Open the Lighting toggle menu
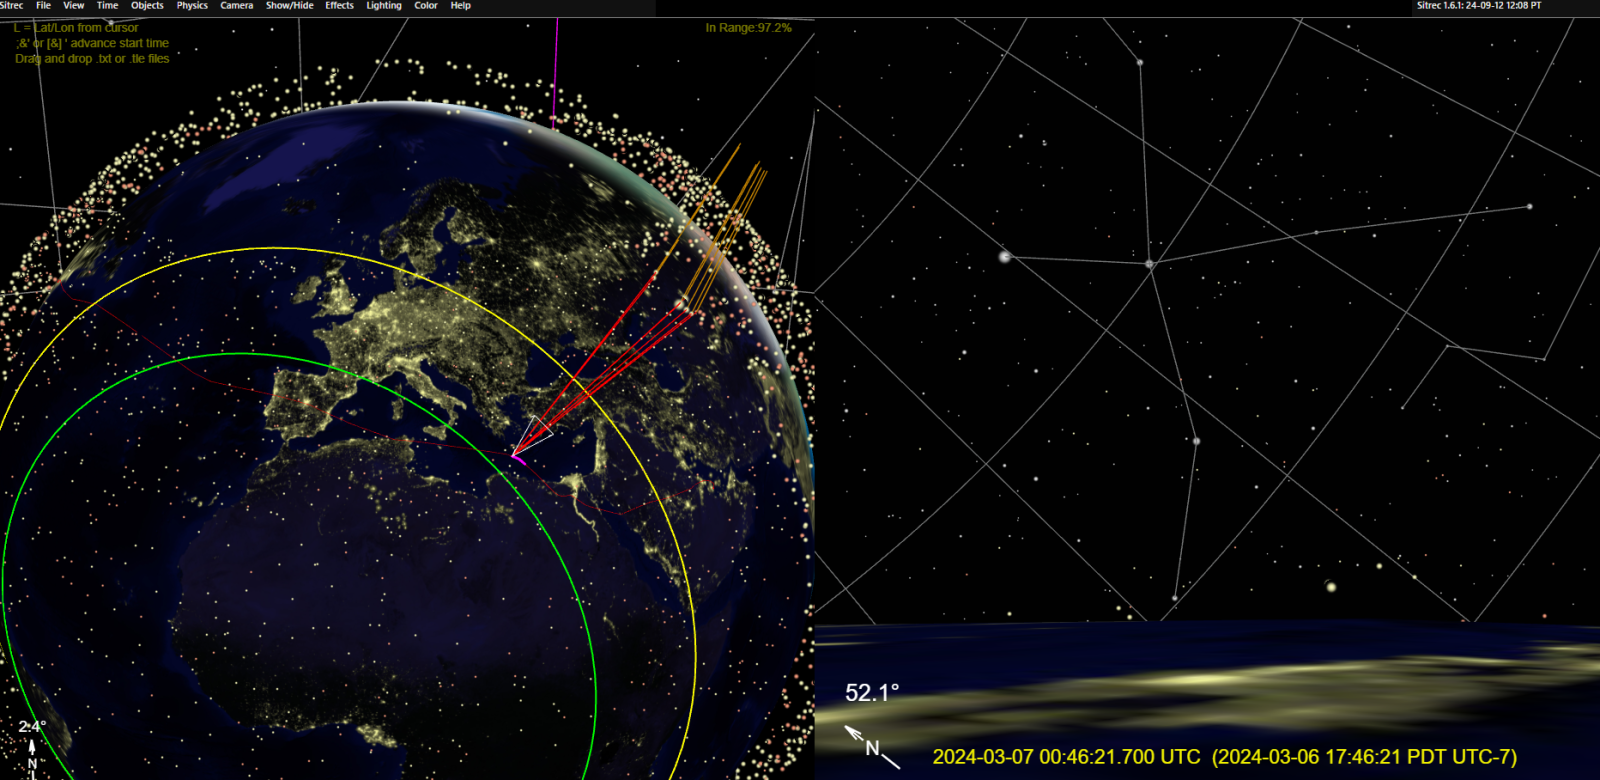1600x780 pixels. pos(383,6)
